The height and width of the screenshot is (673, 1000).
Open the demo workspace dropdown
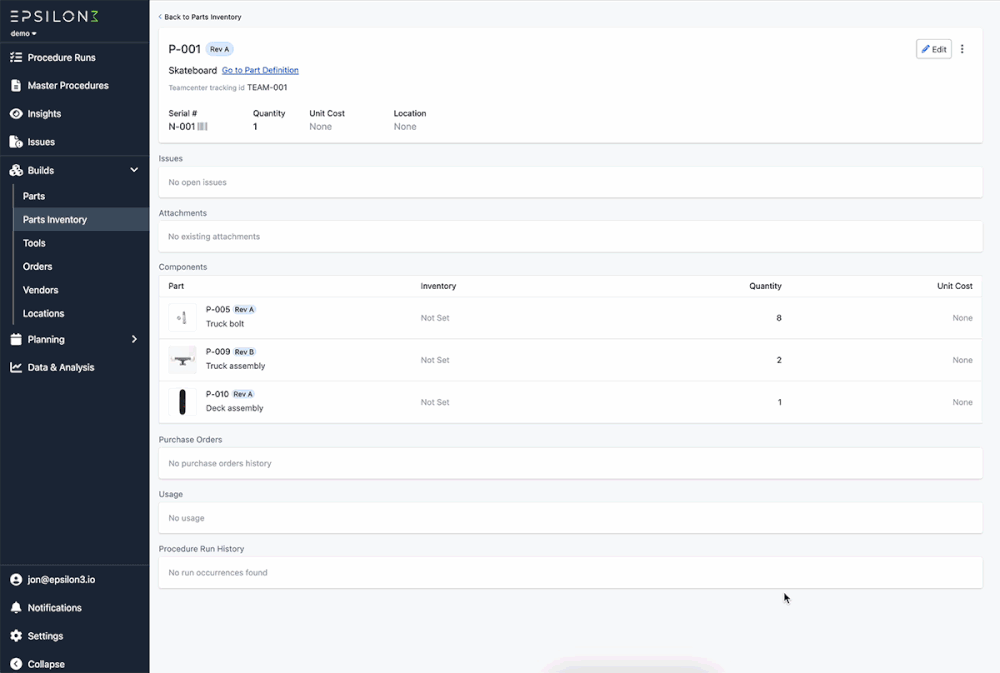22,31
